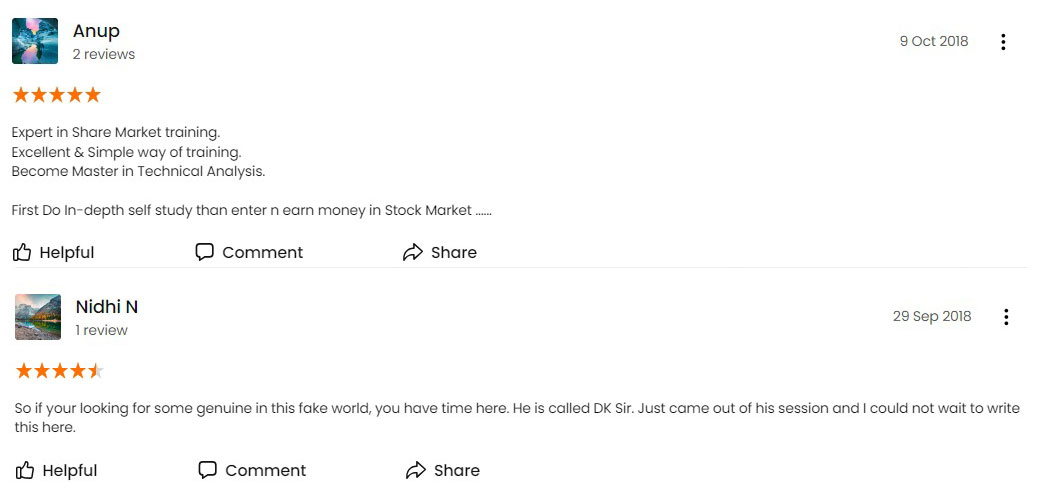
Task: View Nidhi N's 1 review
Action: (101, 330)
